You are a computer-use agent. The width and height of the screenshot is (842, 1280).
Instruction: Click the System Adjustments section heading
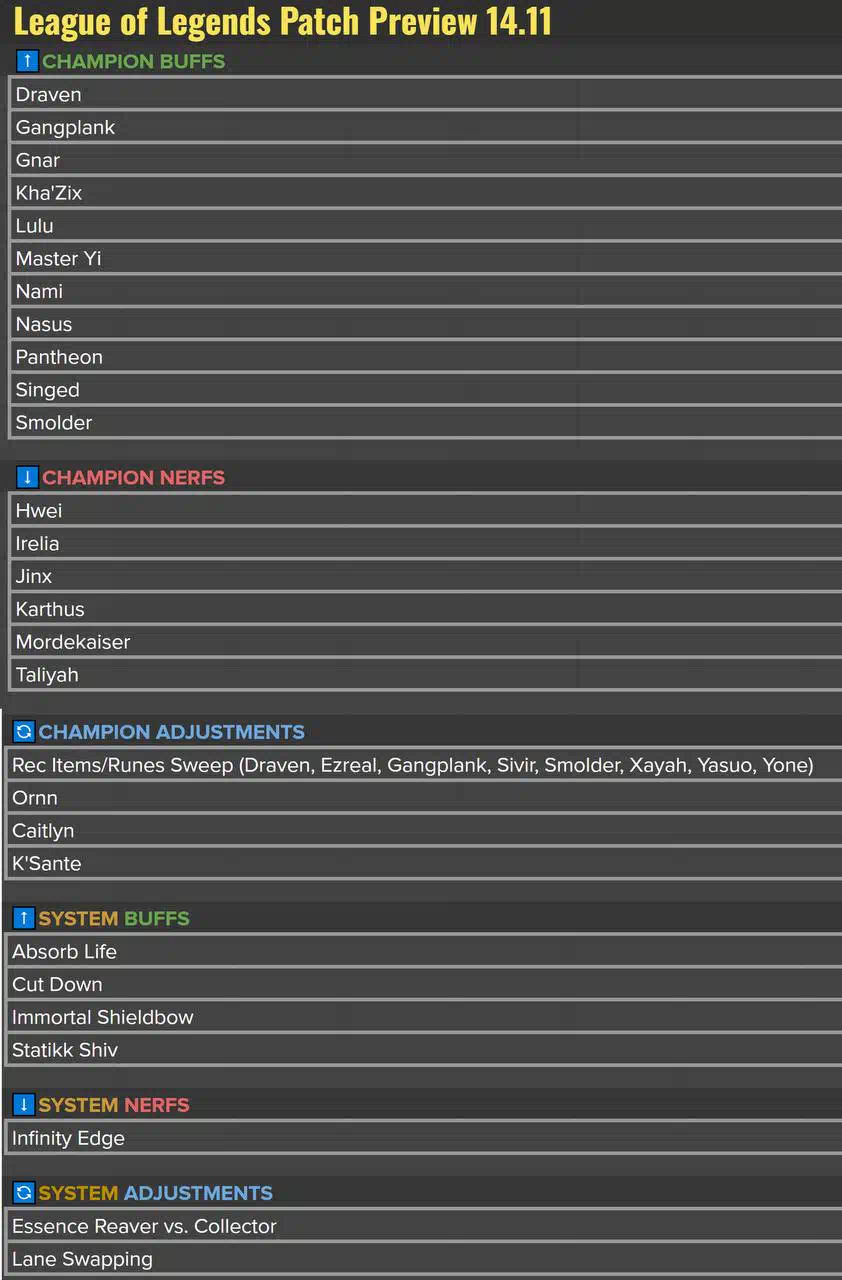pos(156,1193)
